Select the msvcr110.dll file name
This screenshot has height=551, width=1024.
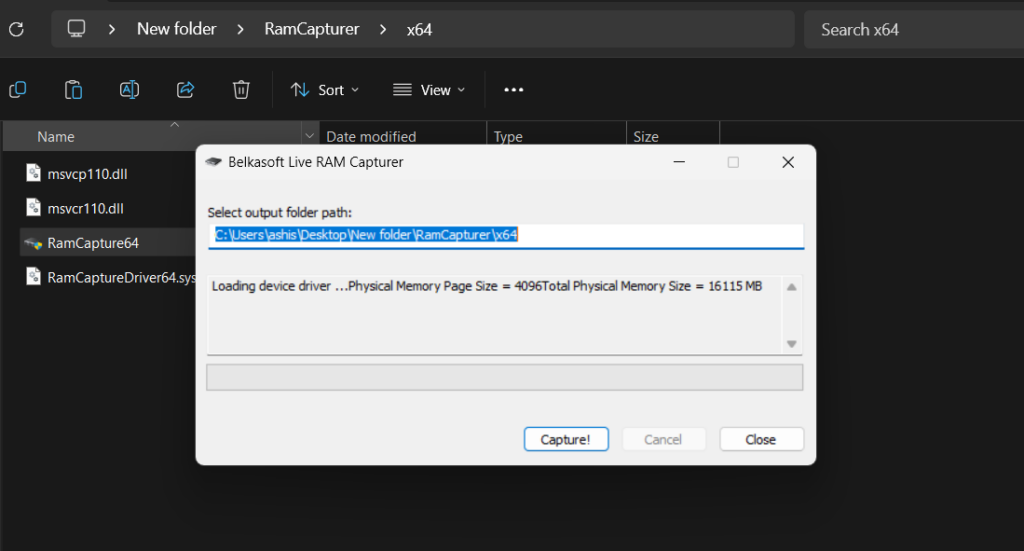tap(86, 208)
